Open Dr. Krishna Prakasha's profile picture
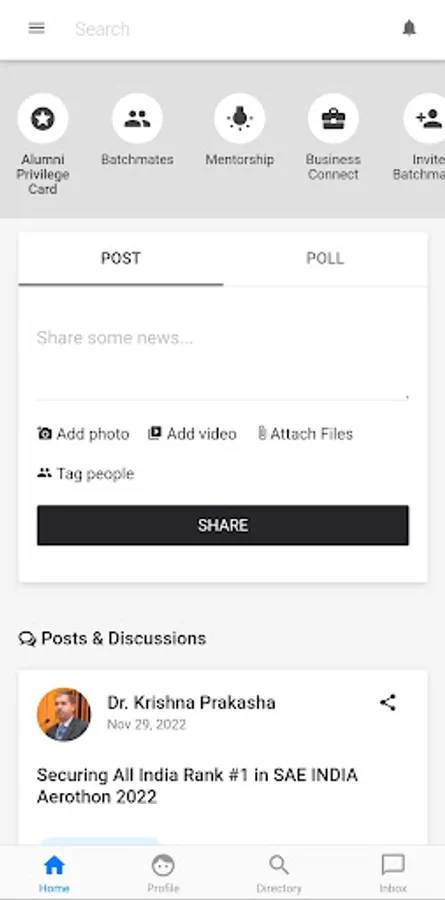Image resolution: width=445 pixels, height=900 pixels. click(x=64, y=715)
